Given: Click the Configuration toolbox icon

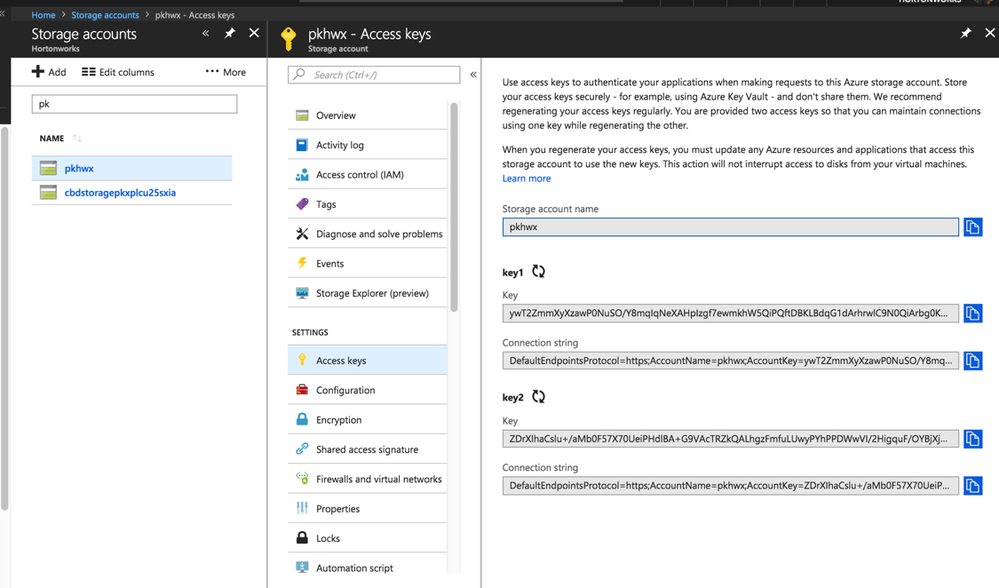Looking at the screenshot, I should (302, 390).
